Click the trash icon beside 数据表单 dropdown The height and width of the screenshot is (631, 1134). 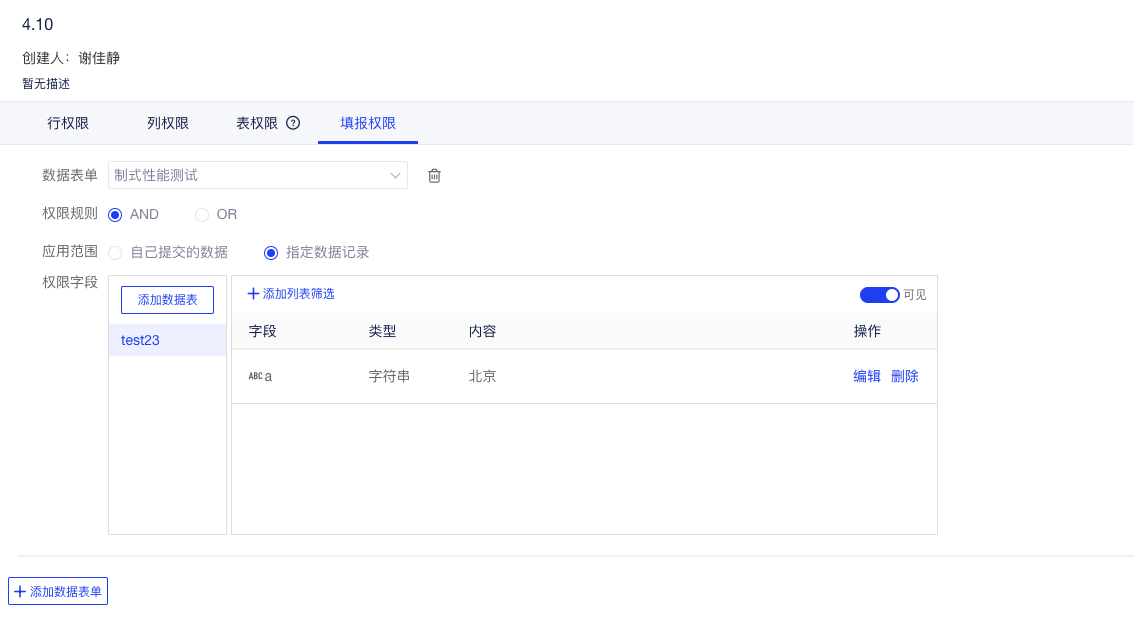tap(434, 175)
